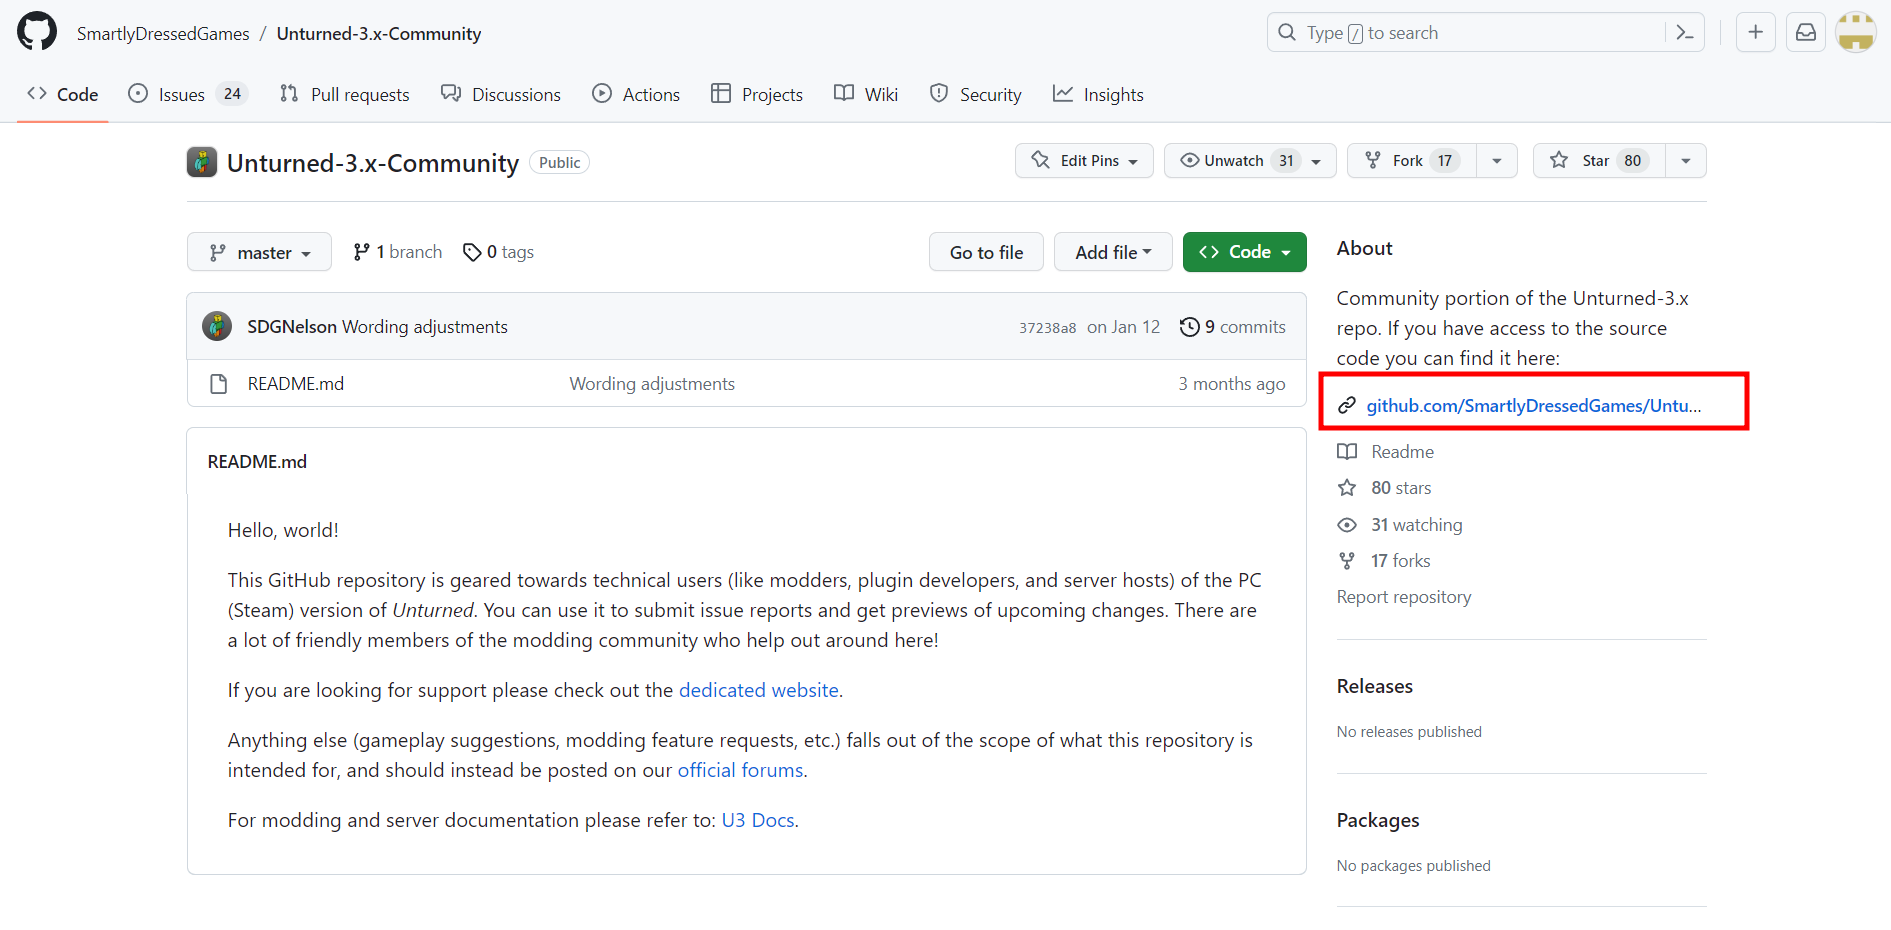Open the notifications inbox icon
The width and height of the screenshot is (1891, 930).
coord(1805,31)
